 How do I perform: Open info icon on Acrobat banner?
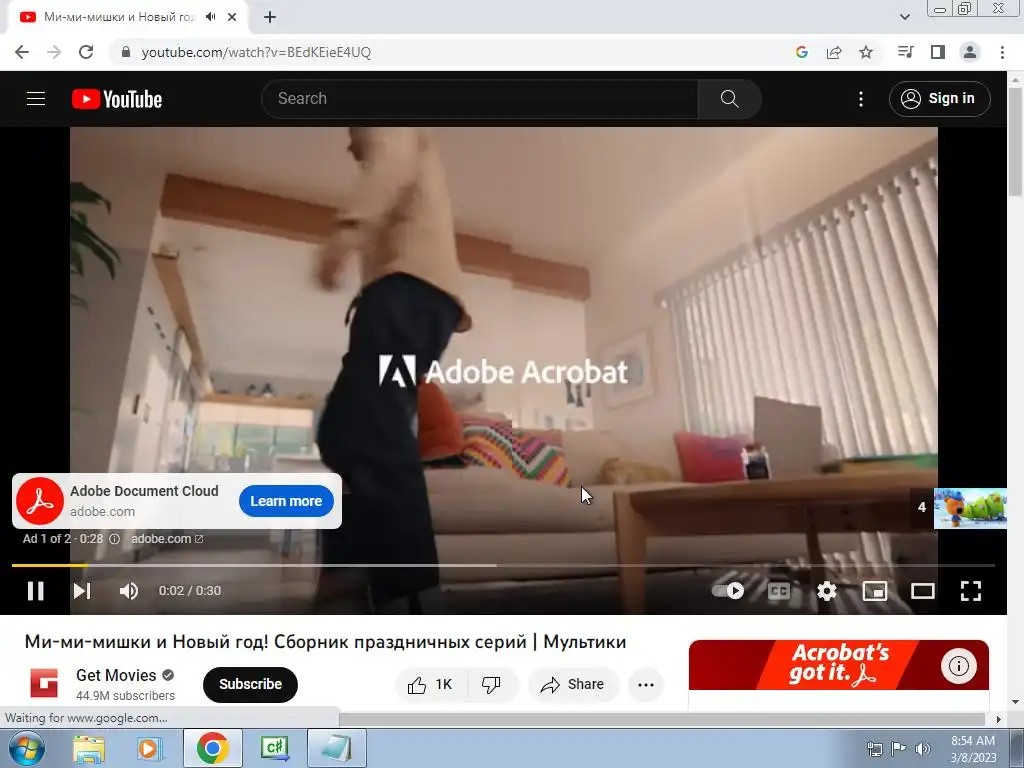[x=959, y=665]
